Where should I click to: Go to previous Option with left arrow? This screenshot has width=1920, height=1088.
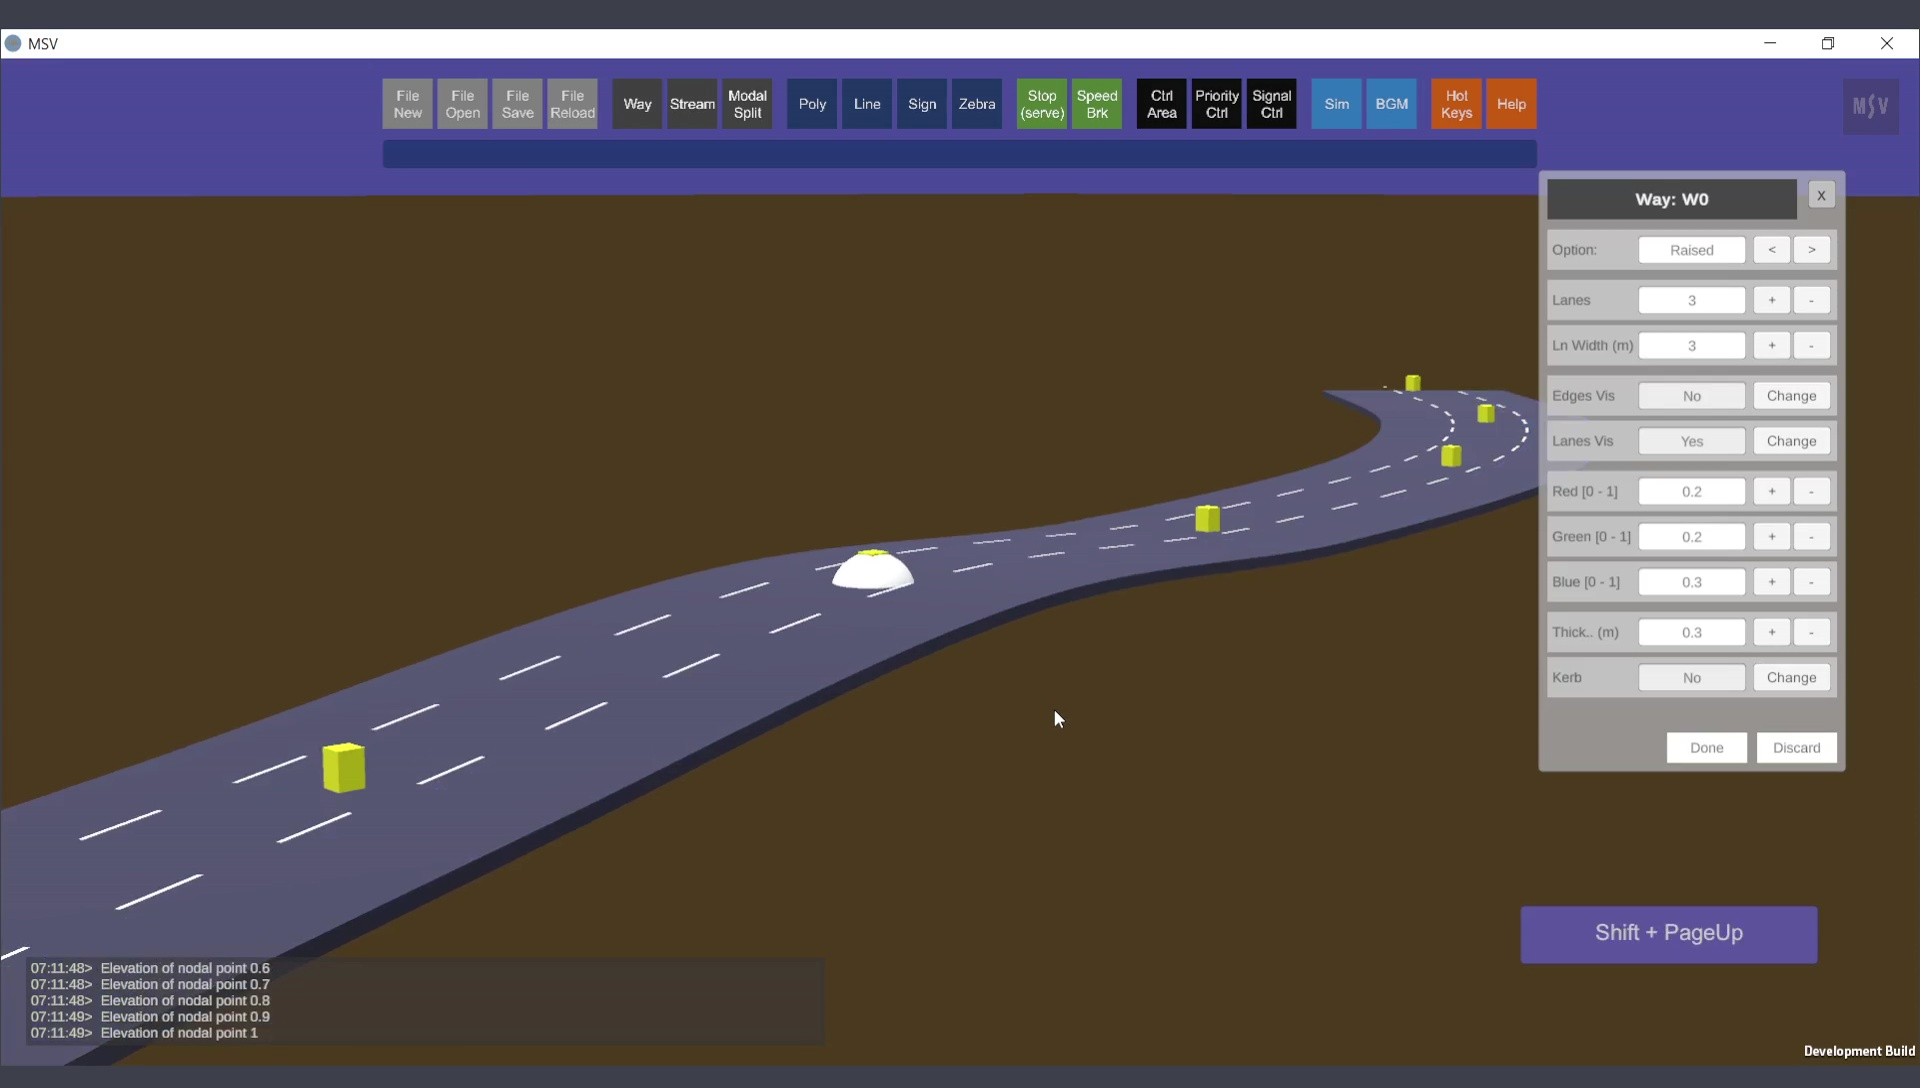point(1771,250)
